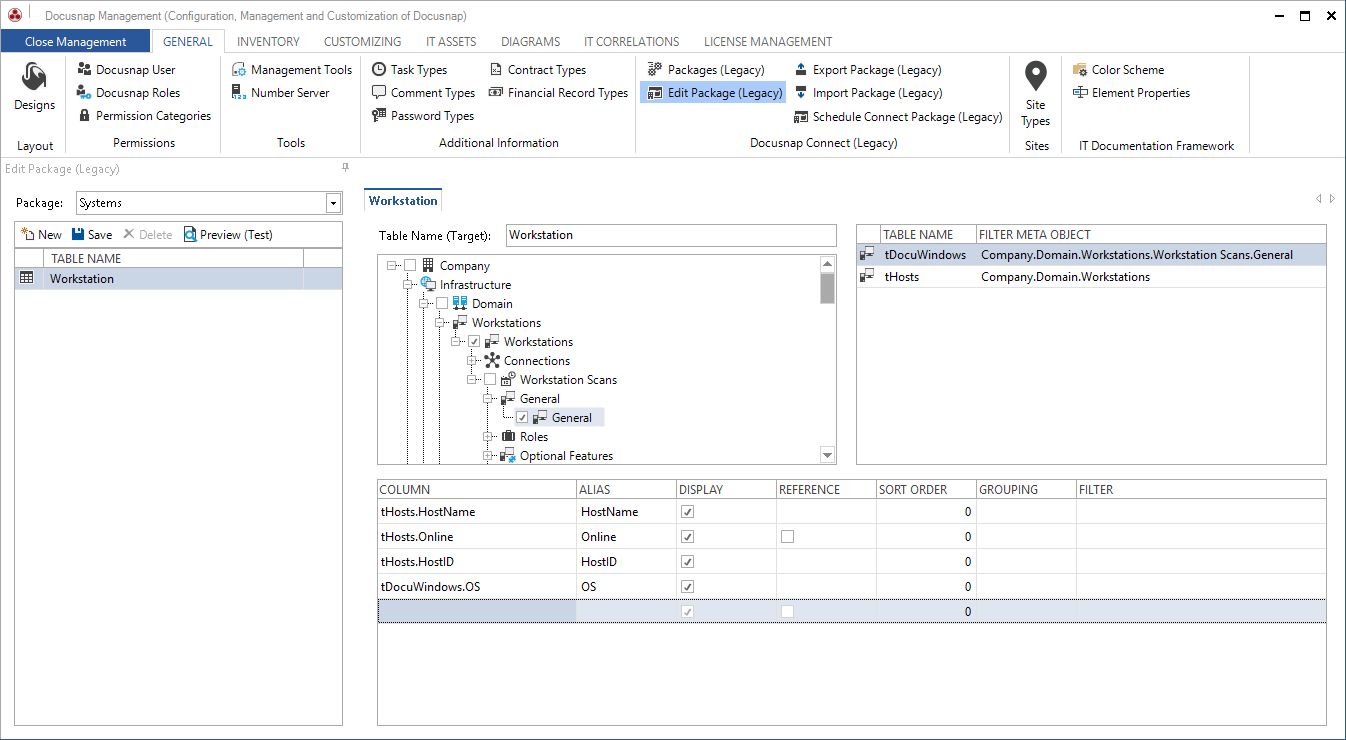This screenshot has width=1346, height=740.
Task: Collapse the Company tree node
Action: pyautogui.click(x=393, y=266)
